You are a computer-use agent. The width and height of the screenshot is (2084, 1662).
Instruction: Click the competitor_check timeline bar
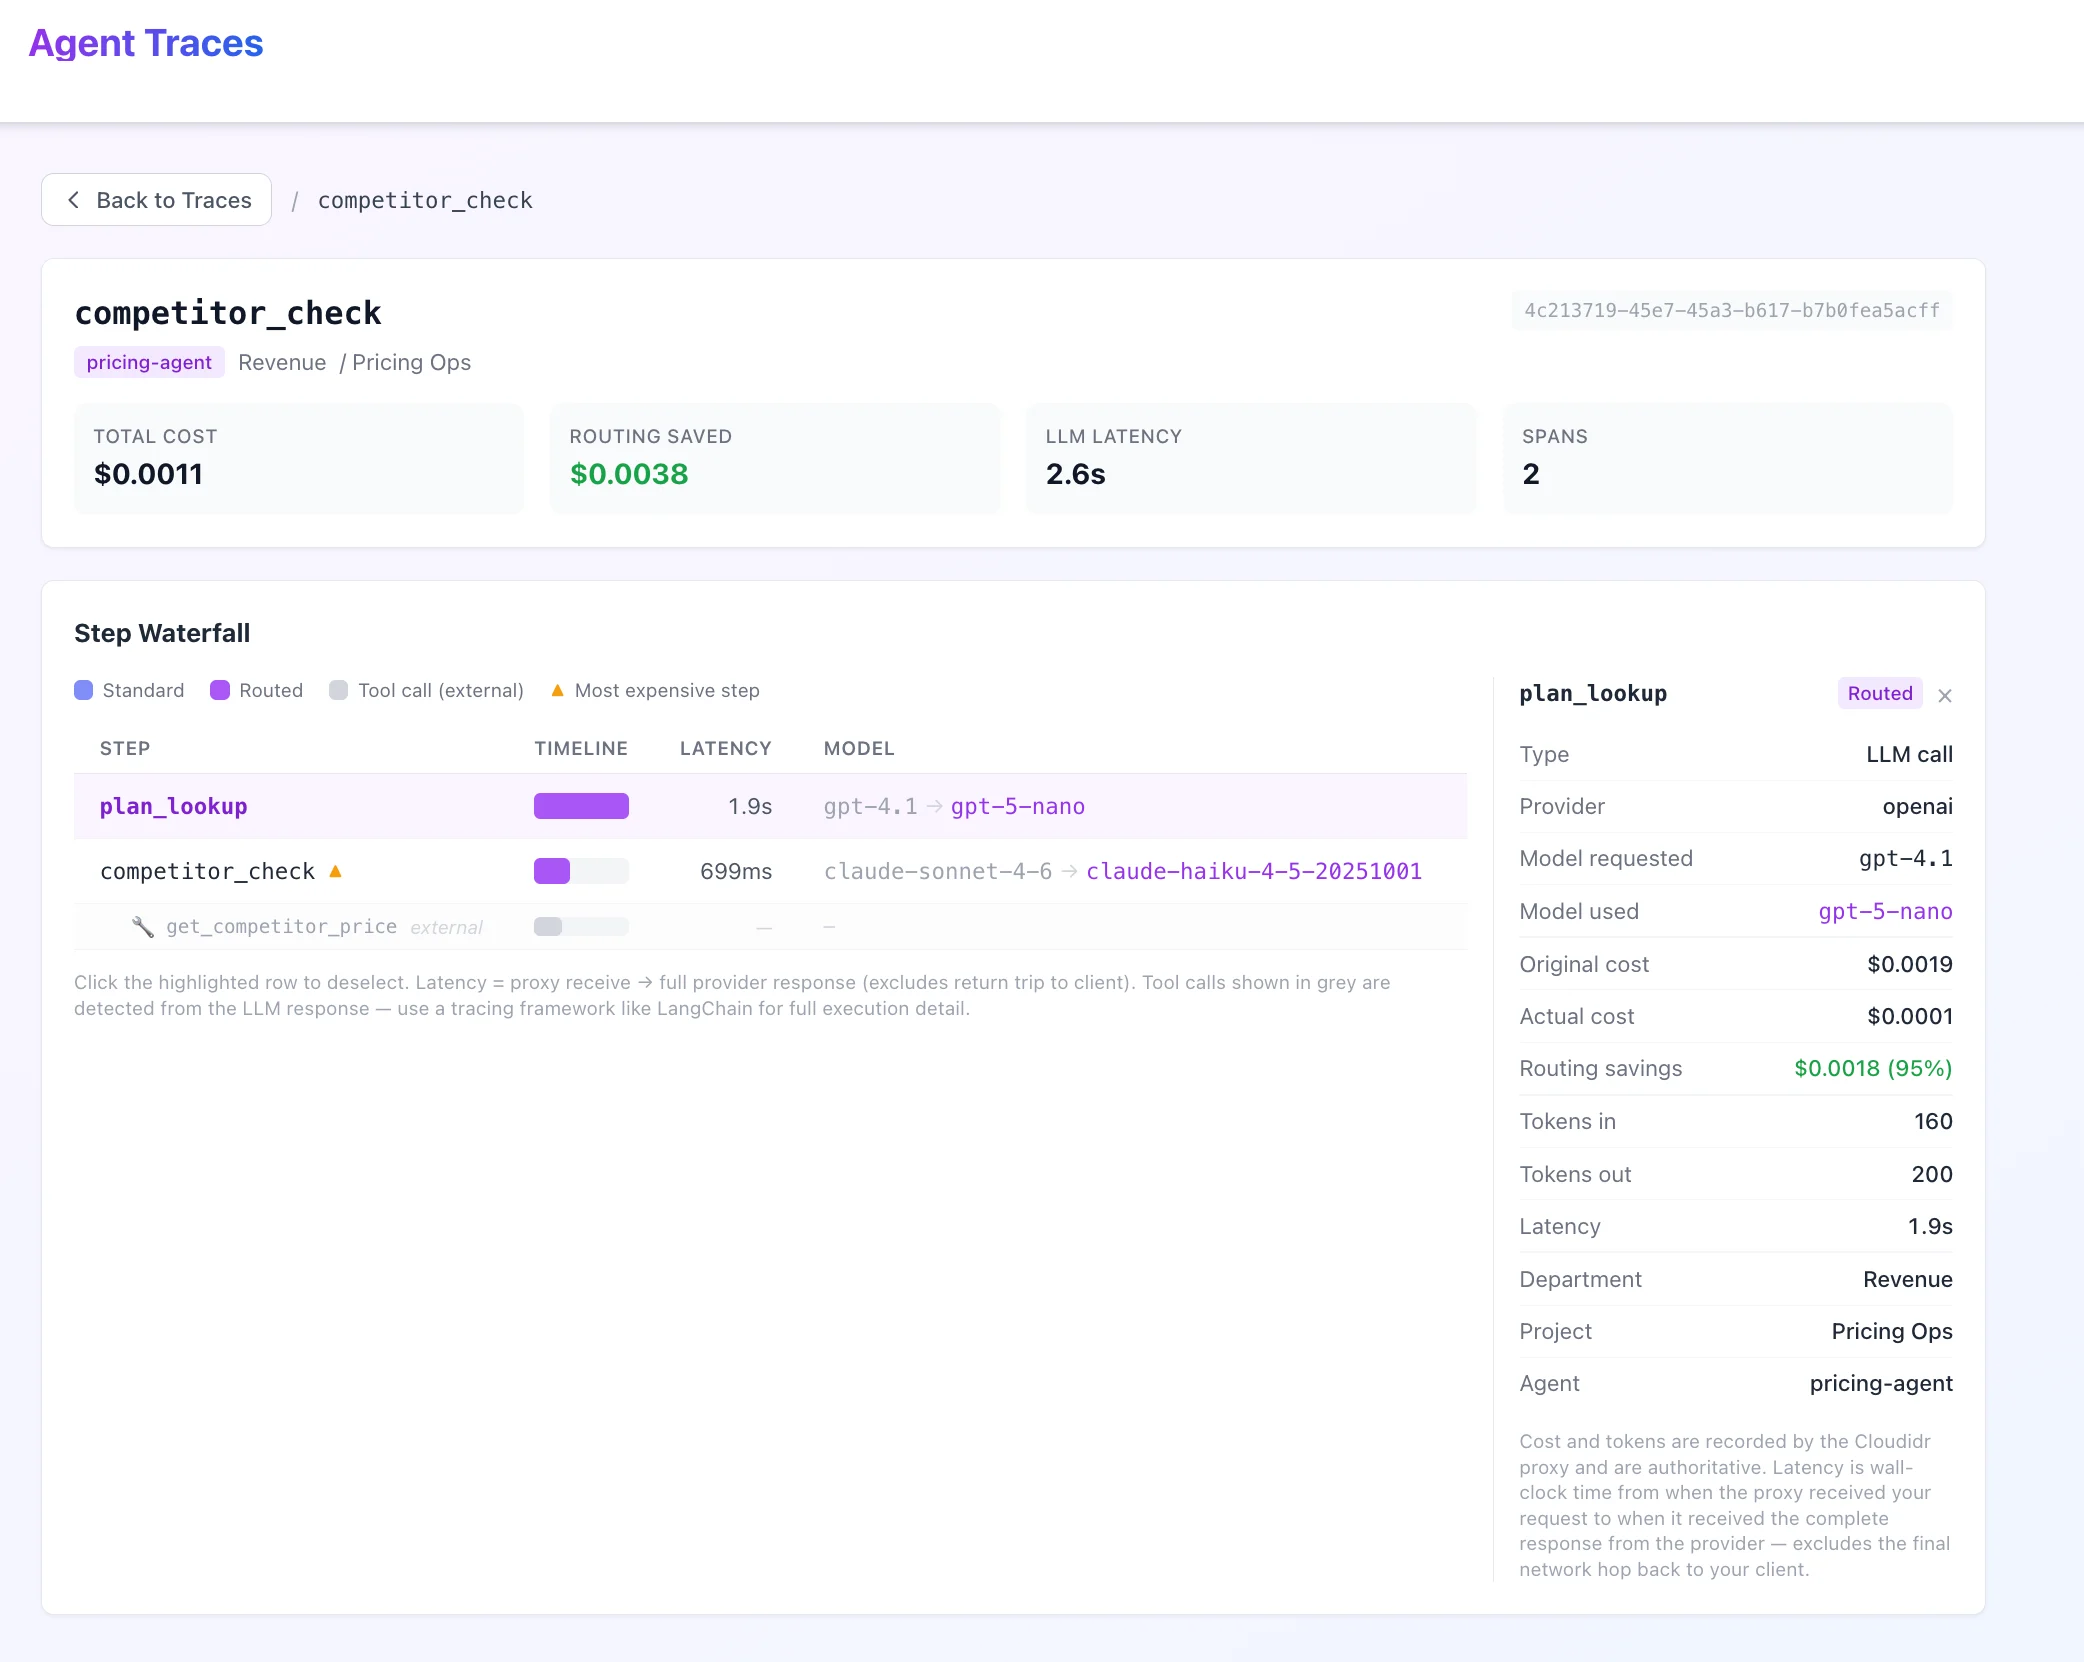tap(581, 871)
